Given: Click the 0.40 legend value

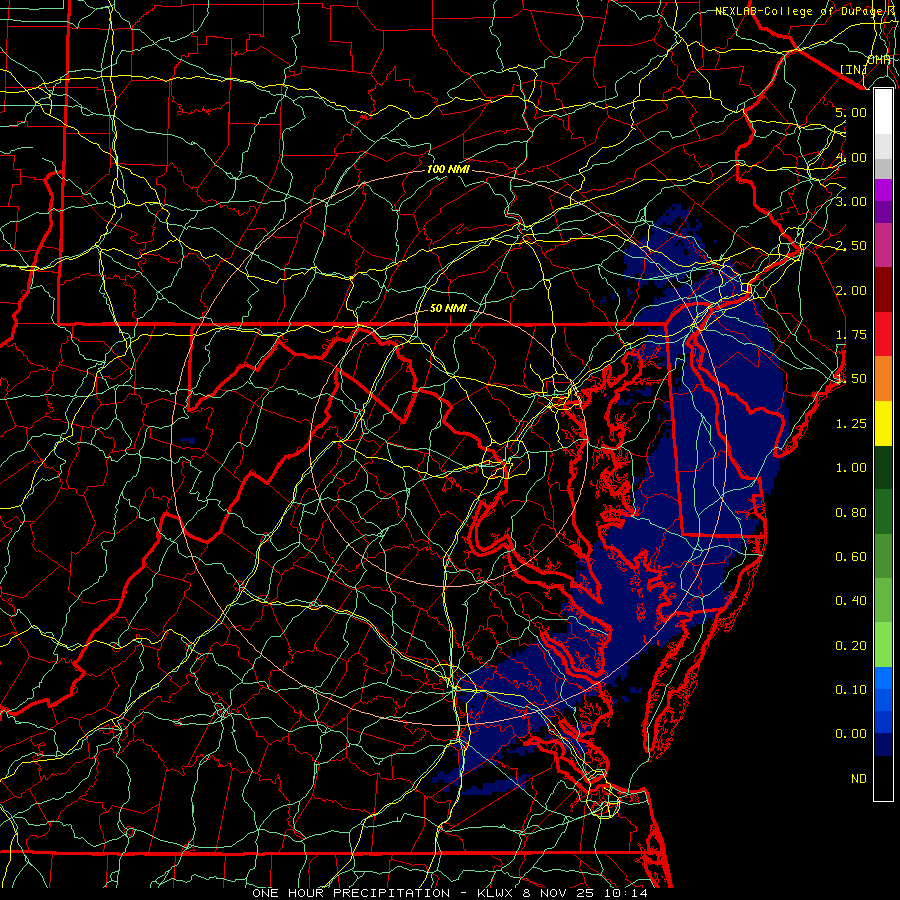Looking at the screenshot, I should pos(851,601).
